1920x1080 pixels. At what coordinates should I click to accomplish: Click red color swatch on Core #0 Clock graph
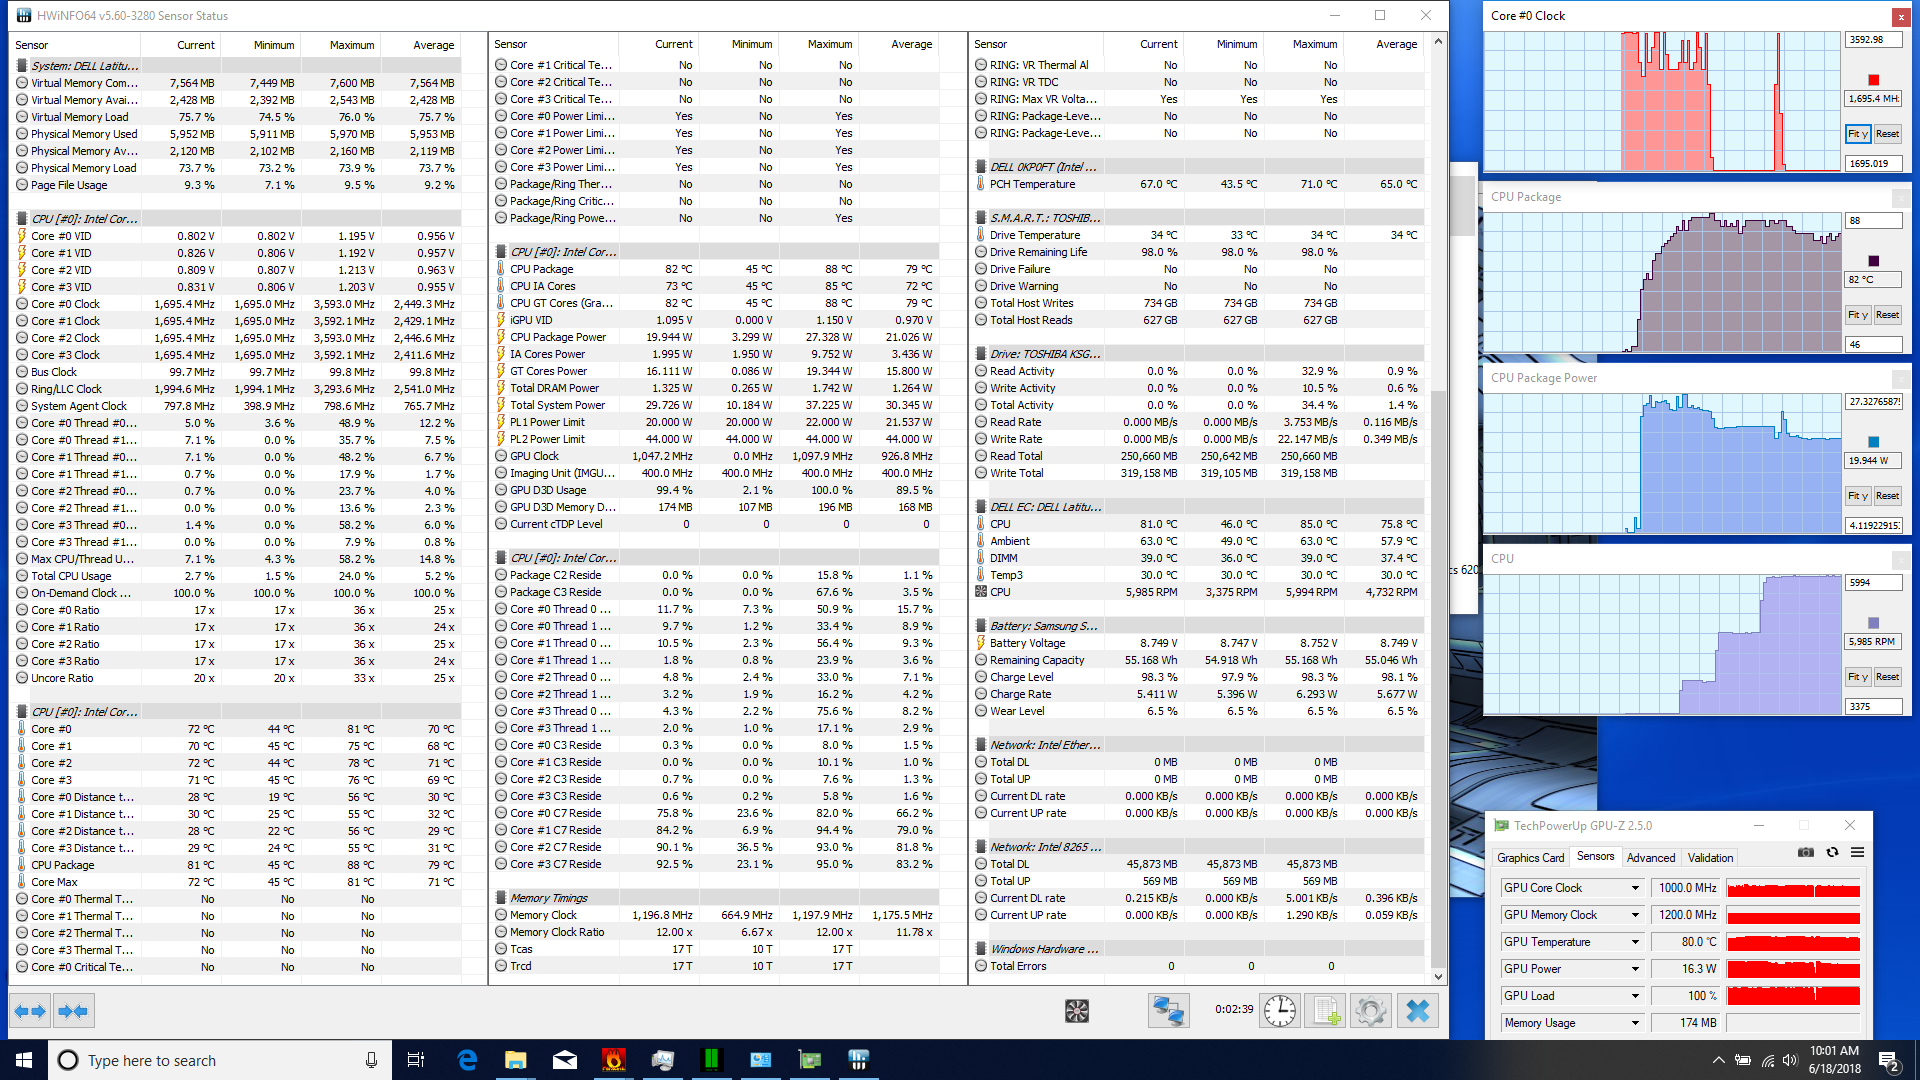1873,80
